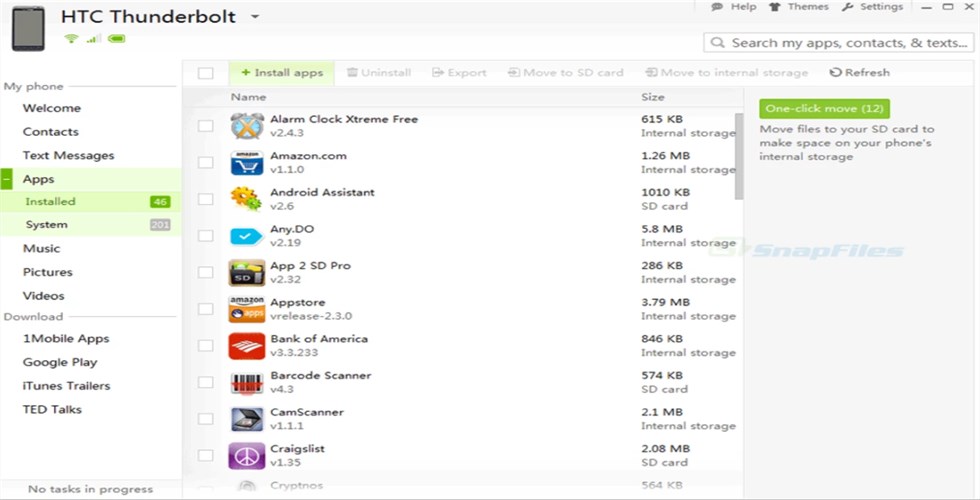
Task: Open Music in the sidebar
Action: tap(42, 249)
